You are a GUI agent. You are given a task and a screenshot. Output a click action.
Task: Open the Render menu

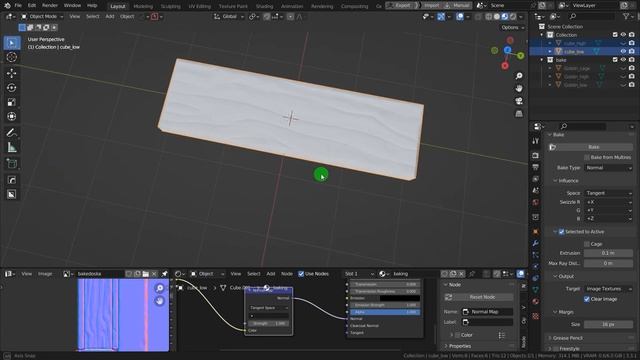[x=50, y=6]
